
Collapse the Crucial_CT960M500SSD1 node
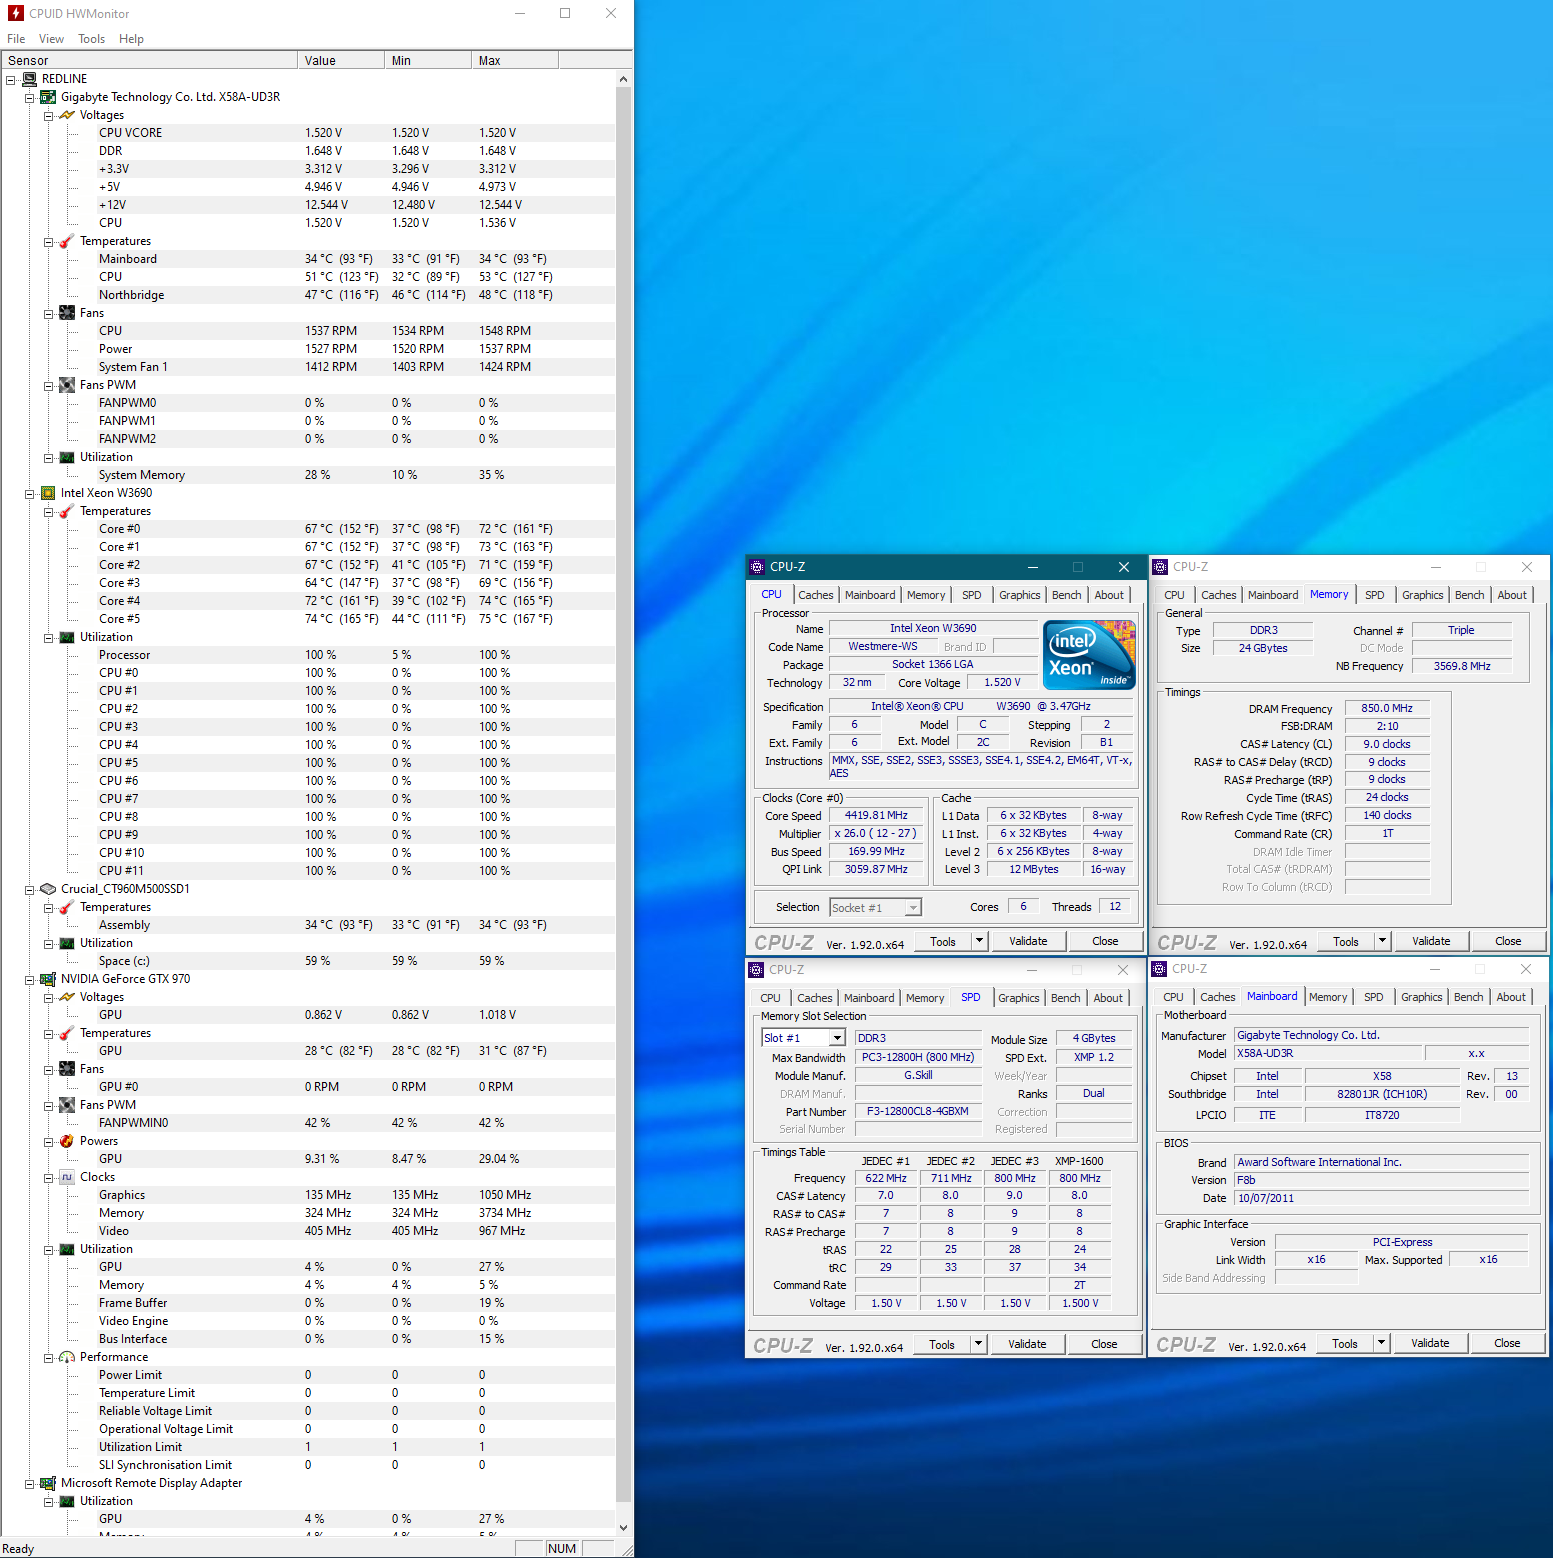click(30, 889)
